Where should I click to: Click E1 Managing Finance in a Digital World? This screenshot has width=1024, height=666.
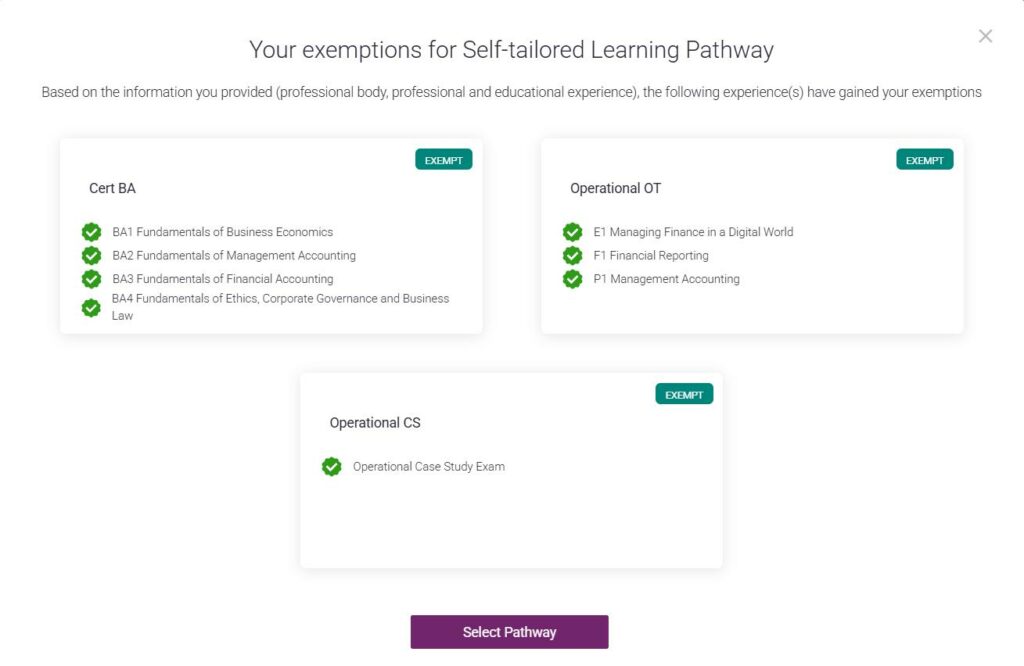693,232
